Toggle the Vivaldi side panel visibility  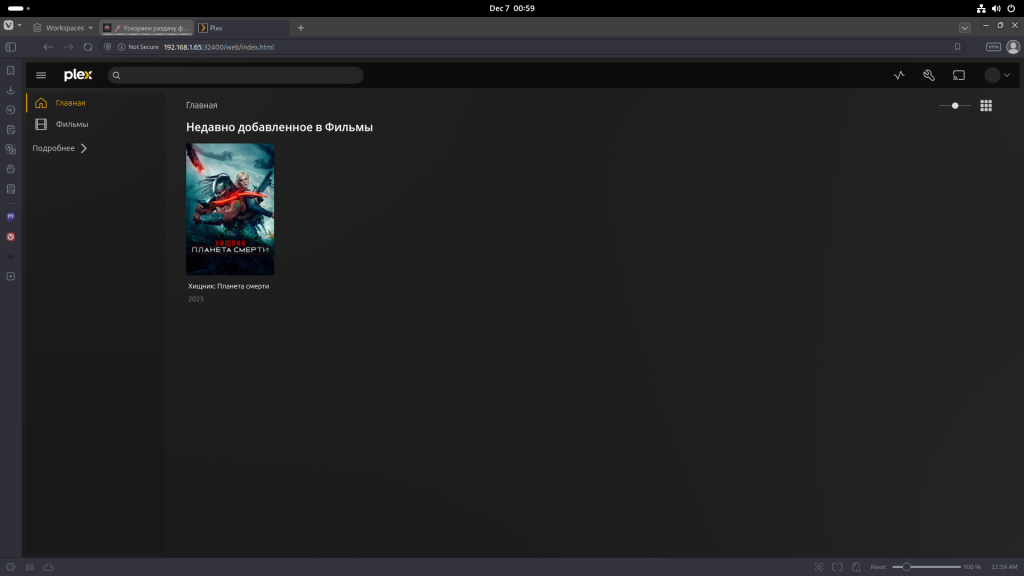11,47
